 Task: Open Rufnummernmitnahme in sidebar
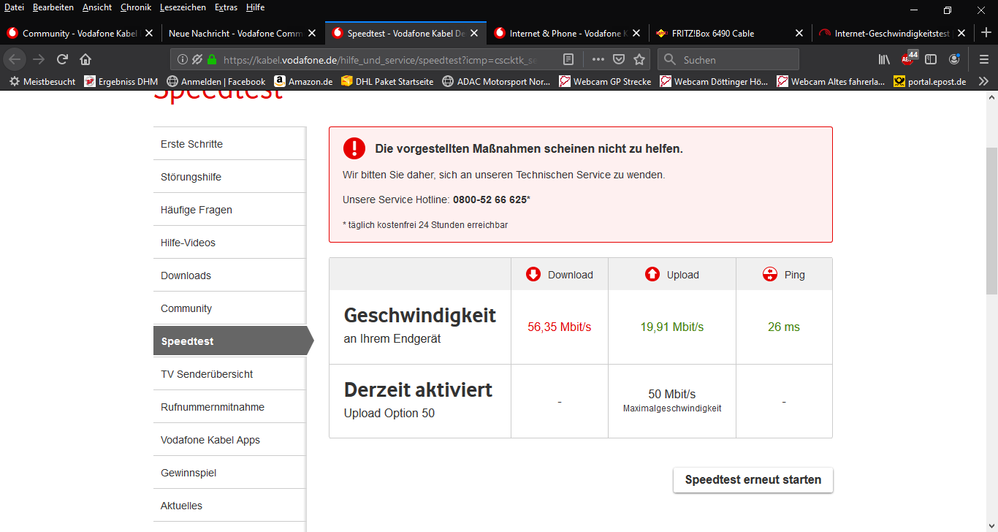pos(229,407)
